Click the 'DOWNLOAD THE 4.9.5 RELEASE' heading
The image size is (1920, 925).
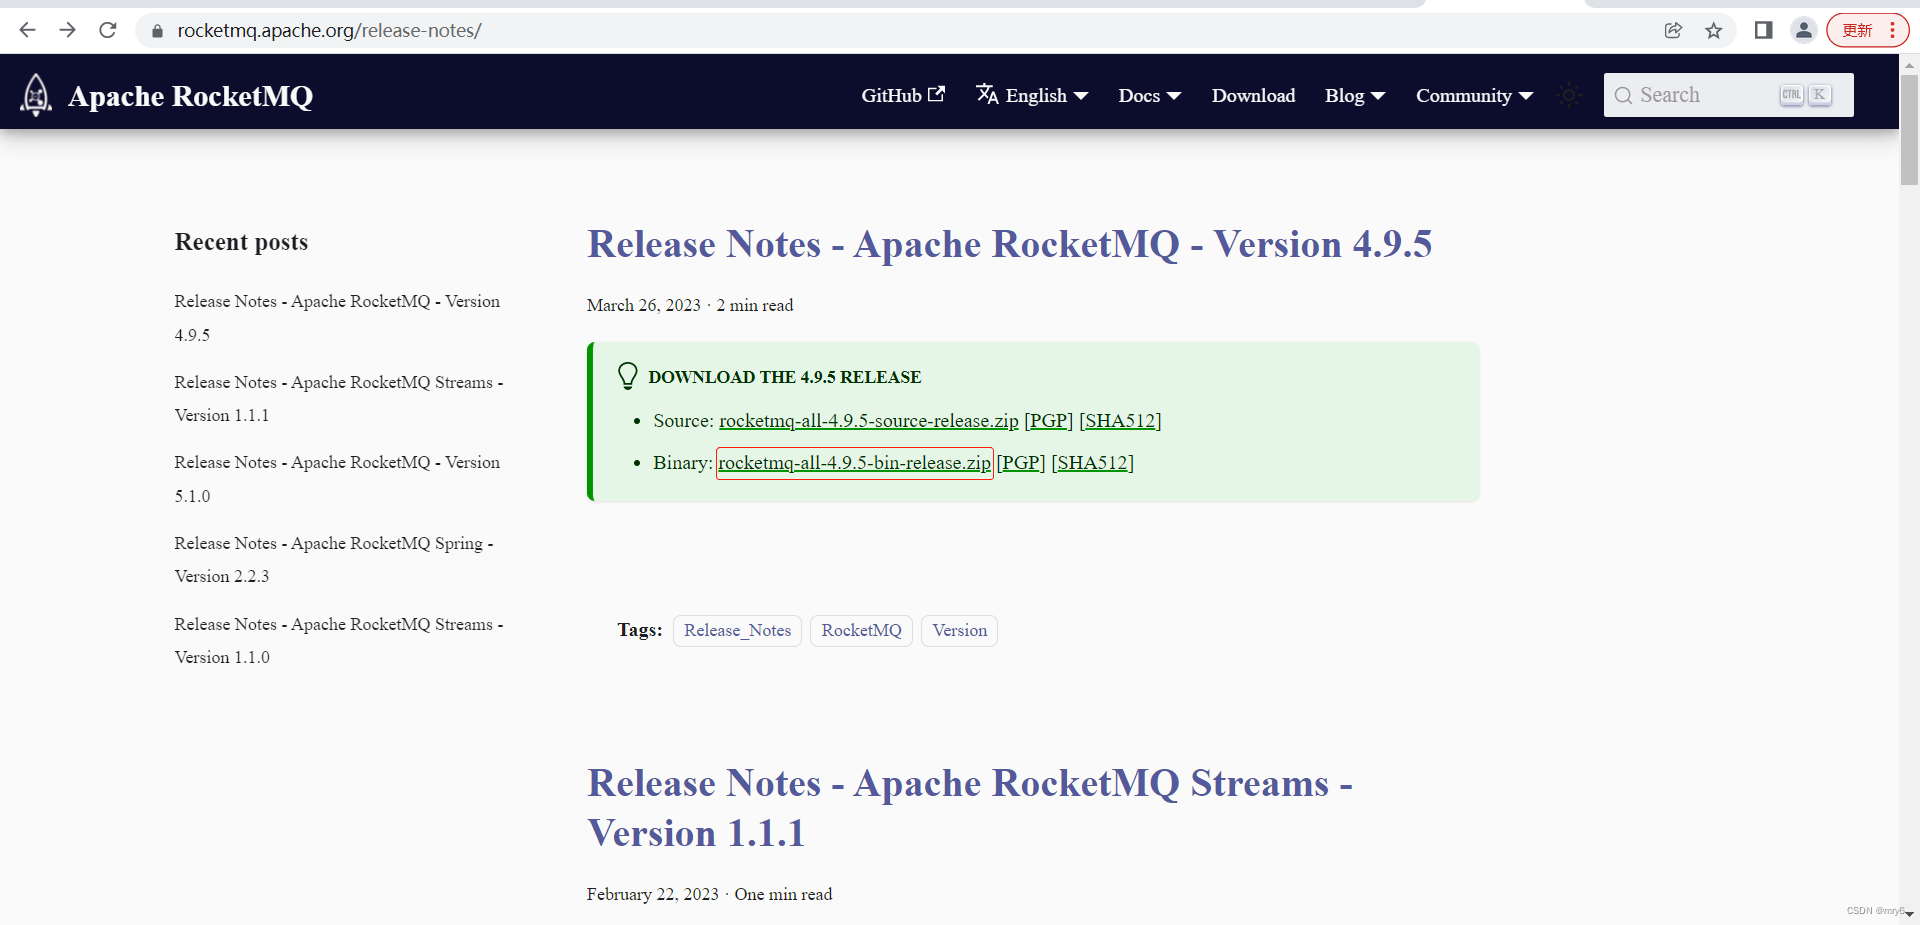coord(784,377)
